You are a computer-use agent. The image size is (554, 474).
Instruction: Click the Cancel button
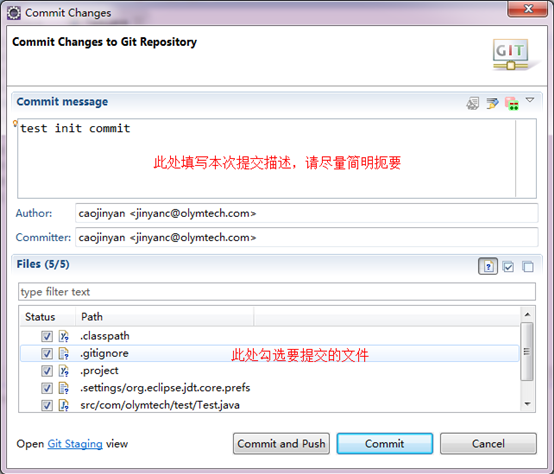(488, 444)
